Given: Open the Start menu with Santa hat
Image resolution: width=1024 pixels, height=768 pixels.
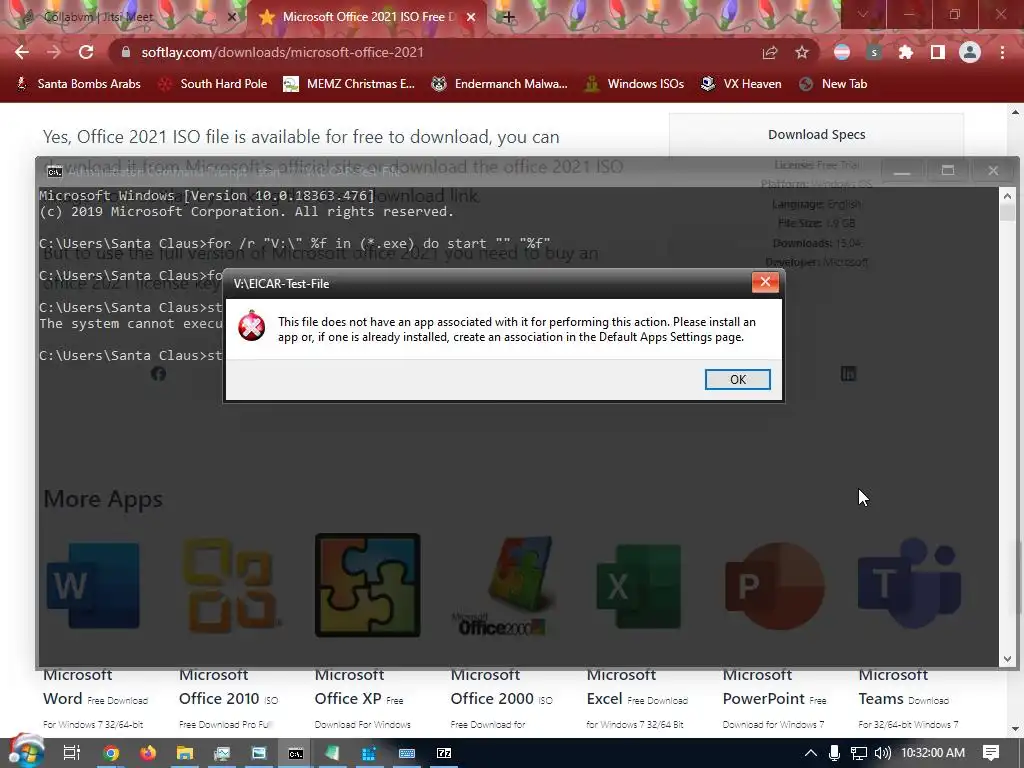Looking at the screenshot, I should click(x=25, y=752).
